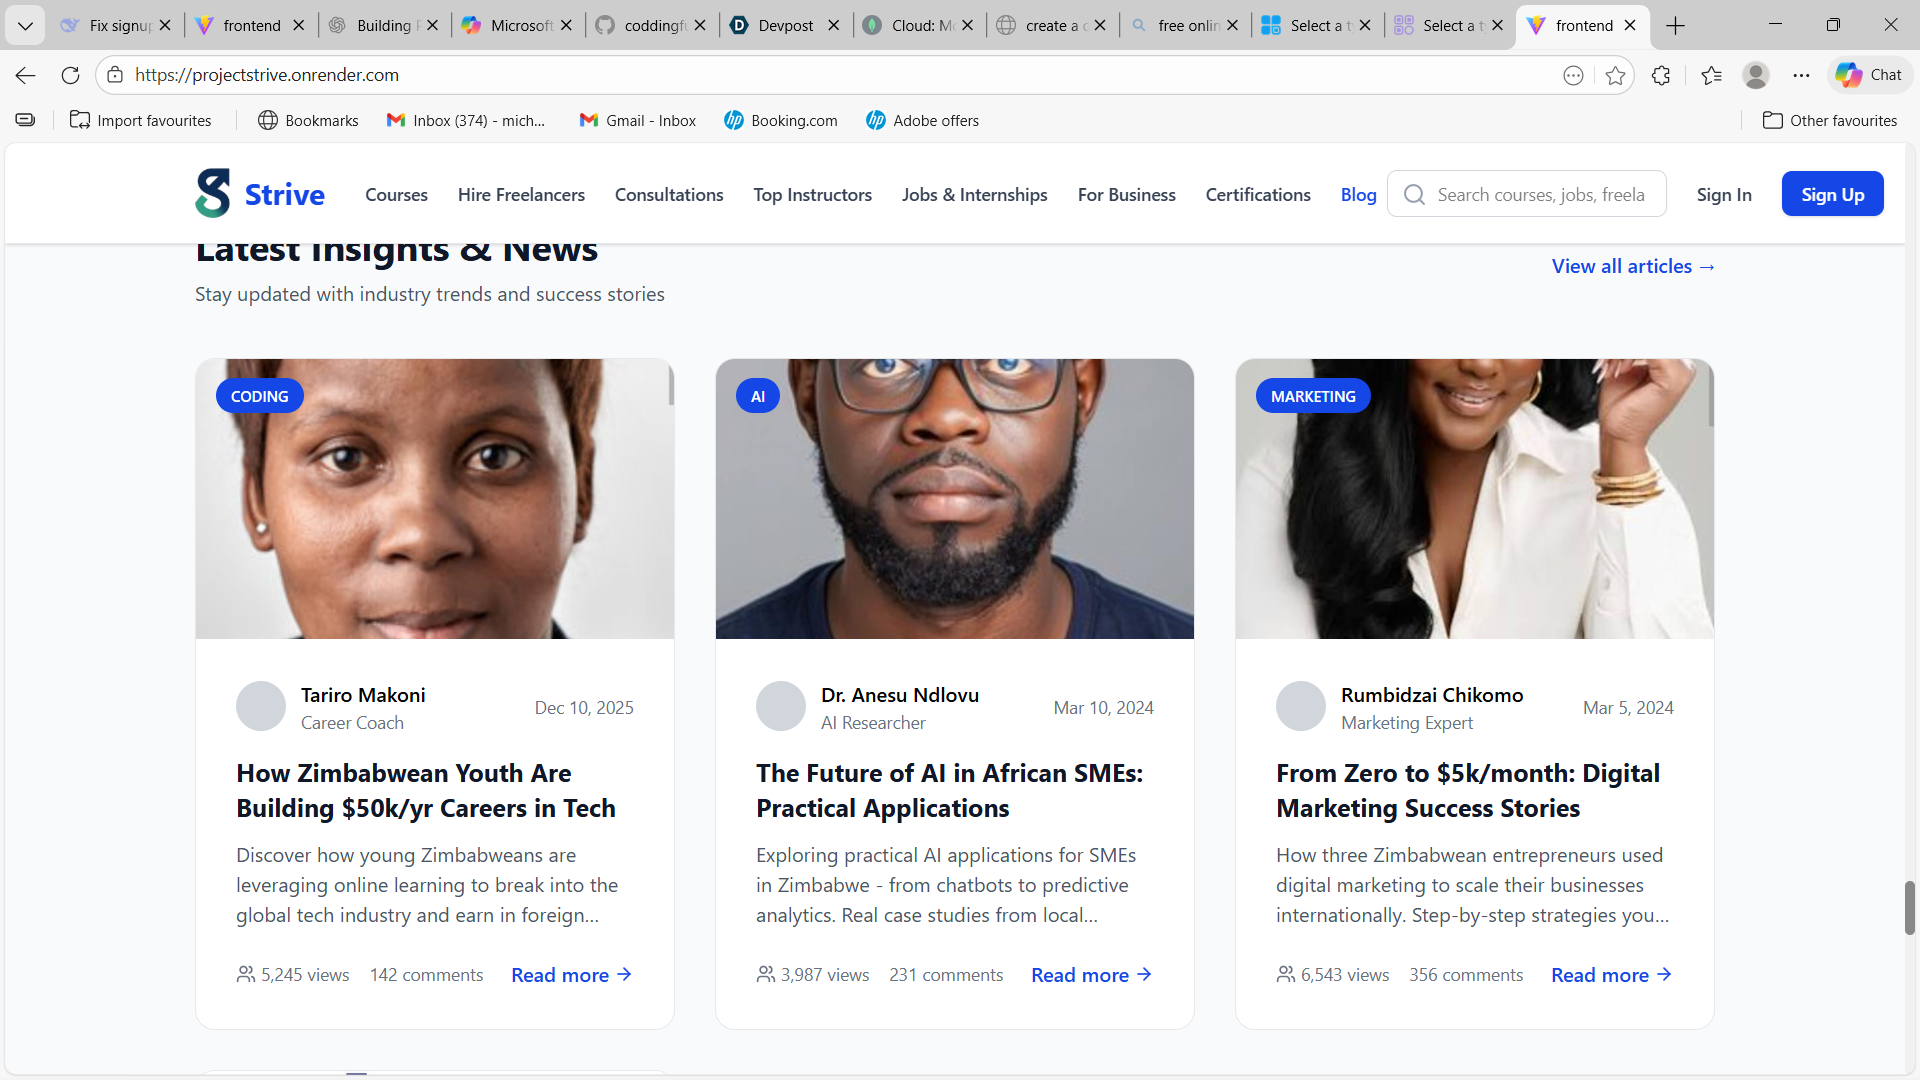Screen dimensions: 1920x1080
Task: Expand tab search dropdown arrow
Action: coord(25,25)
